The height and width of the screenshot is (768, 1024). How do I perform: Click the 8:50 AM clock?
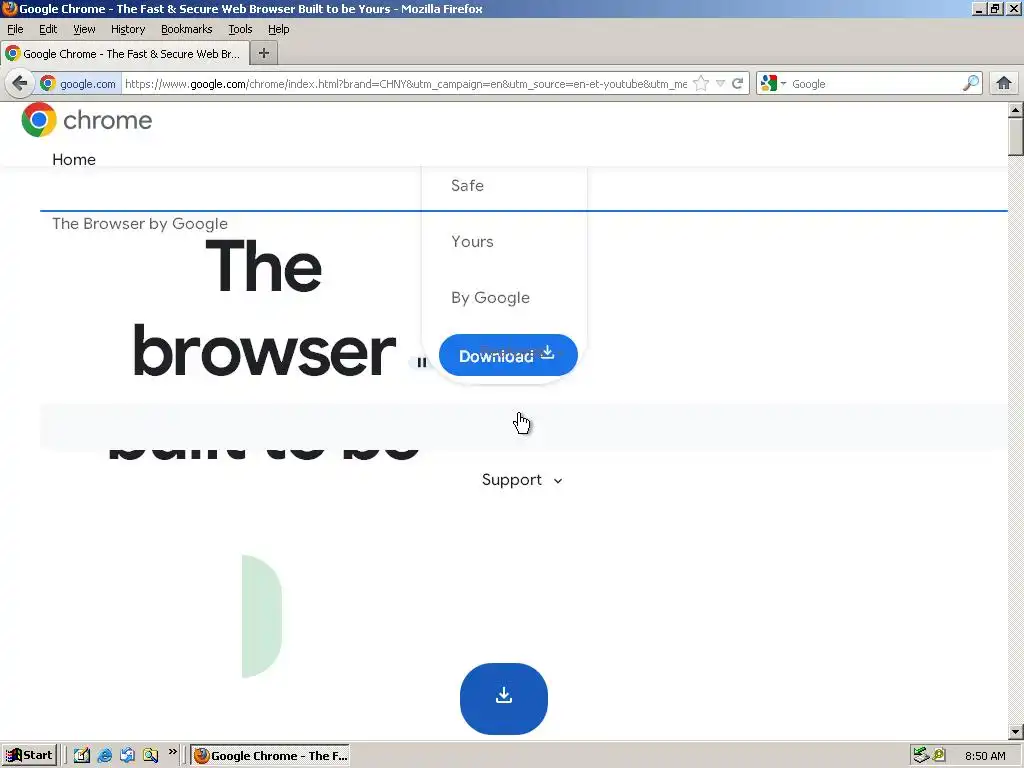click(x=985, y=756)
